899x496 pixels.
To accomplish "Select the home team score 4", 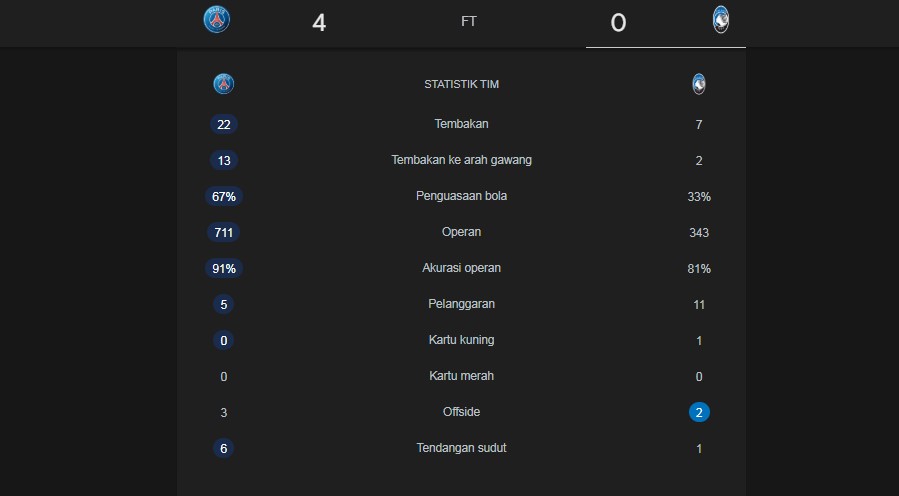I will (319, 23).
